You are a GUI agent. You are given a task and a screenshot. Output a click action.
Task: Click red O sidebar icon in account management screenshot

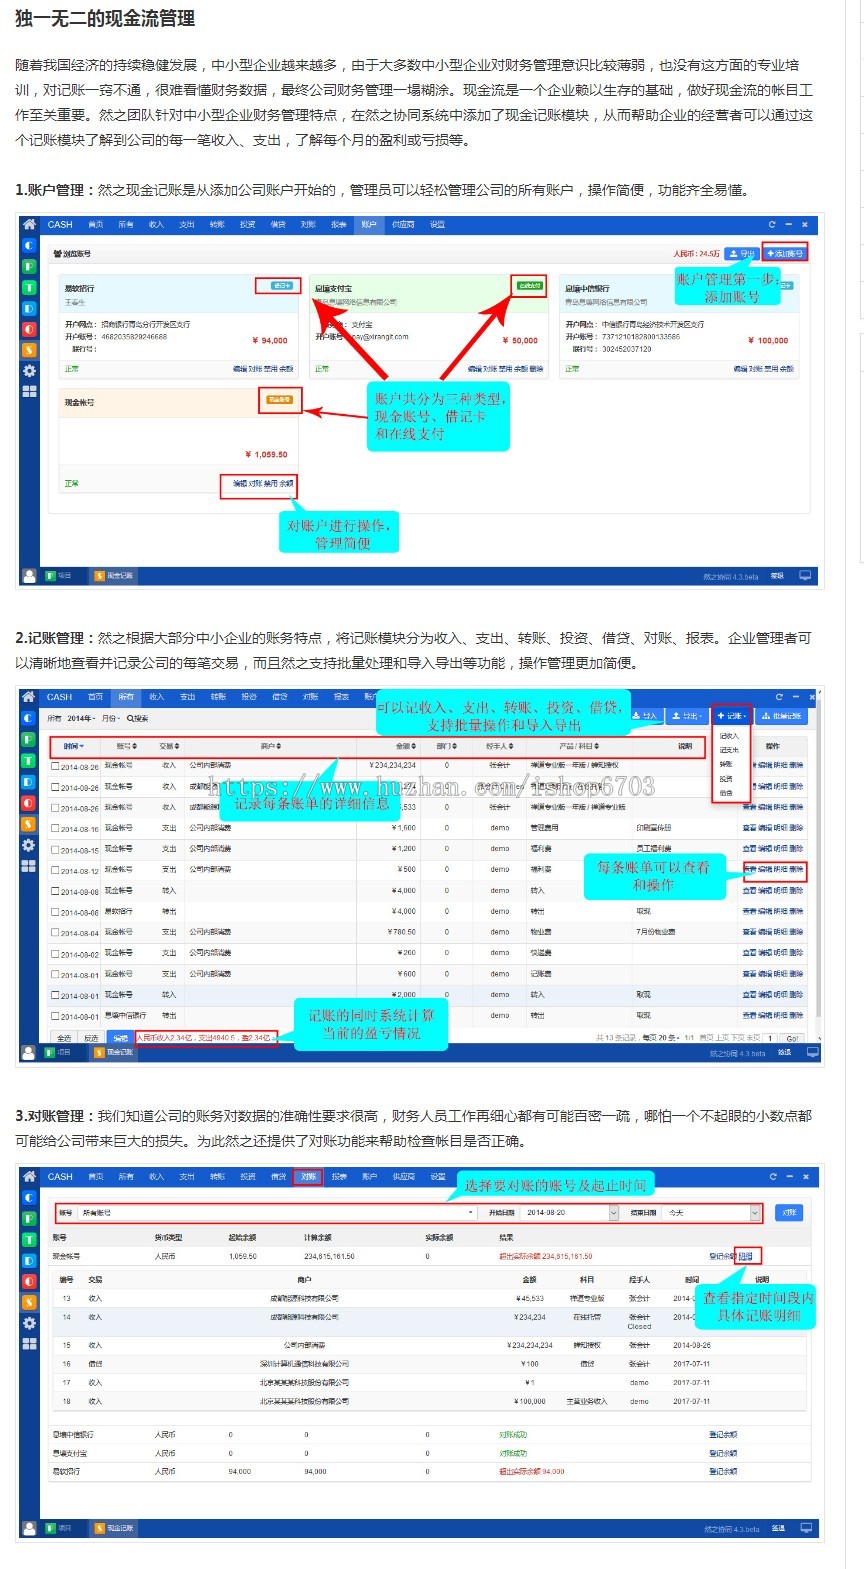29,328
